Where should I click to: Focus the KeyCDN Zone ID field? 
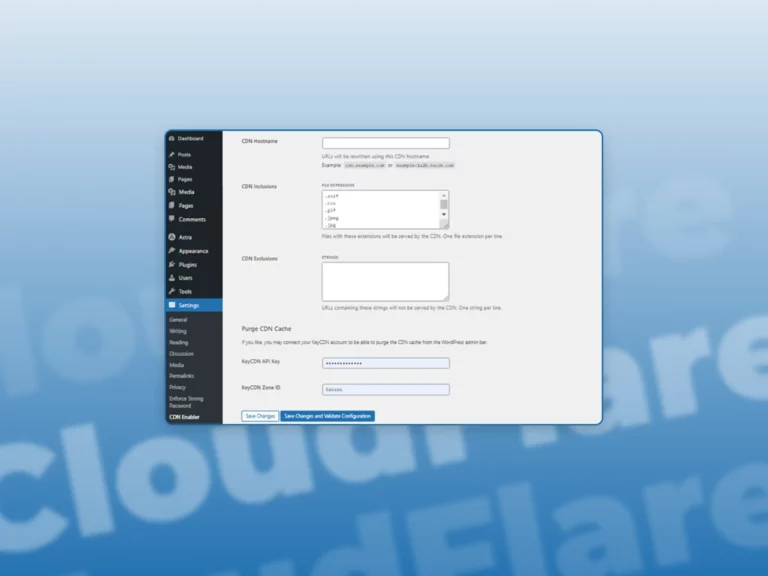386,389
